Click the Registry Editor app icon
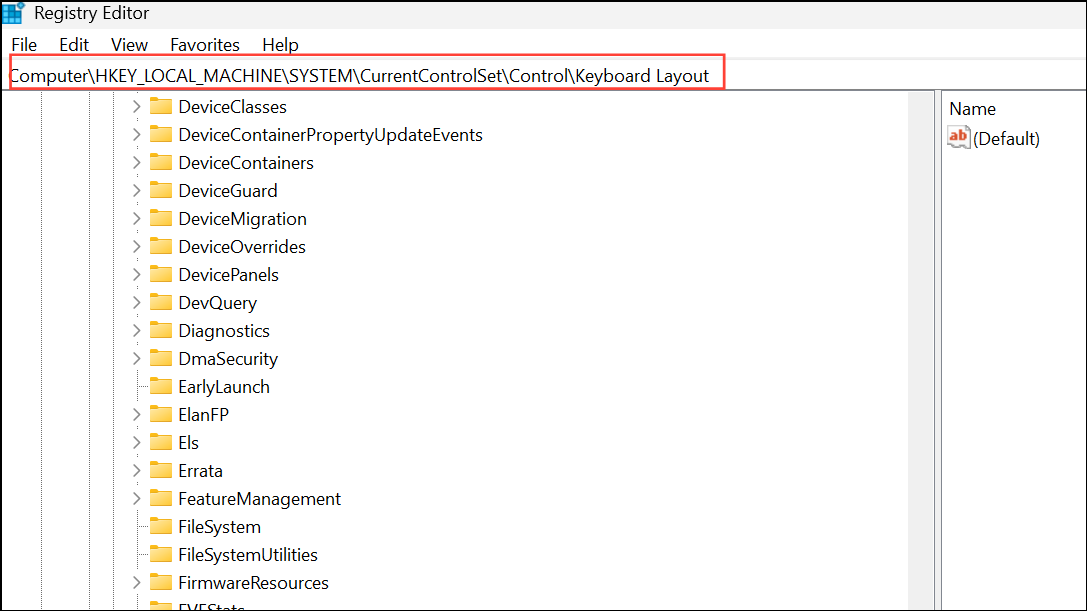Viewport: 1087px width, 611px height. tap(13, 12)
